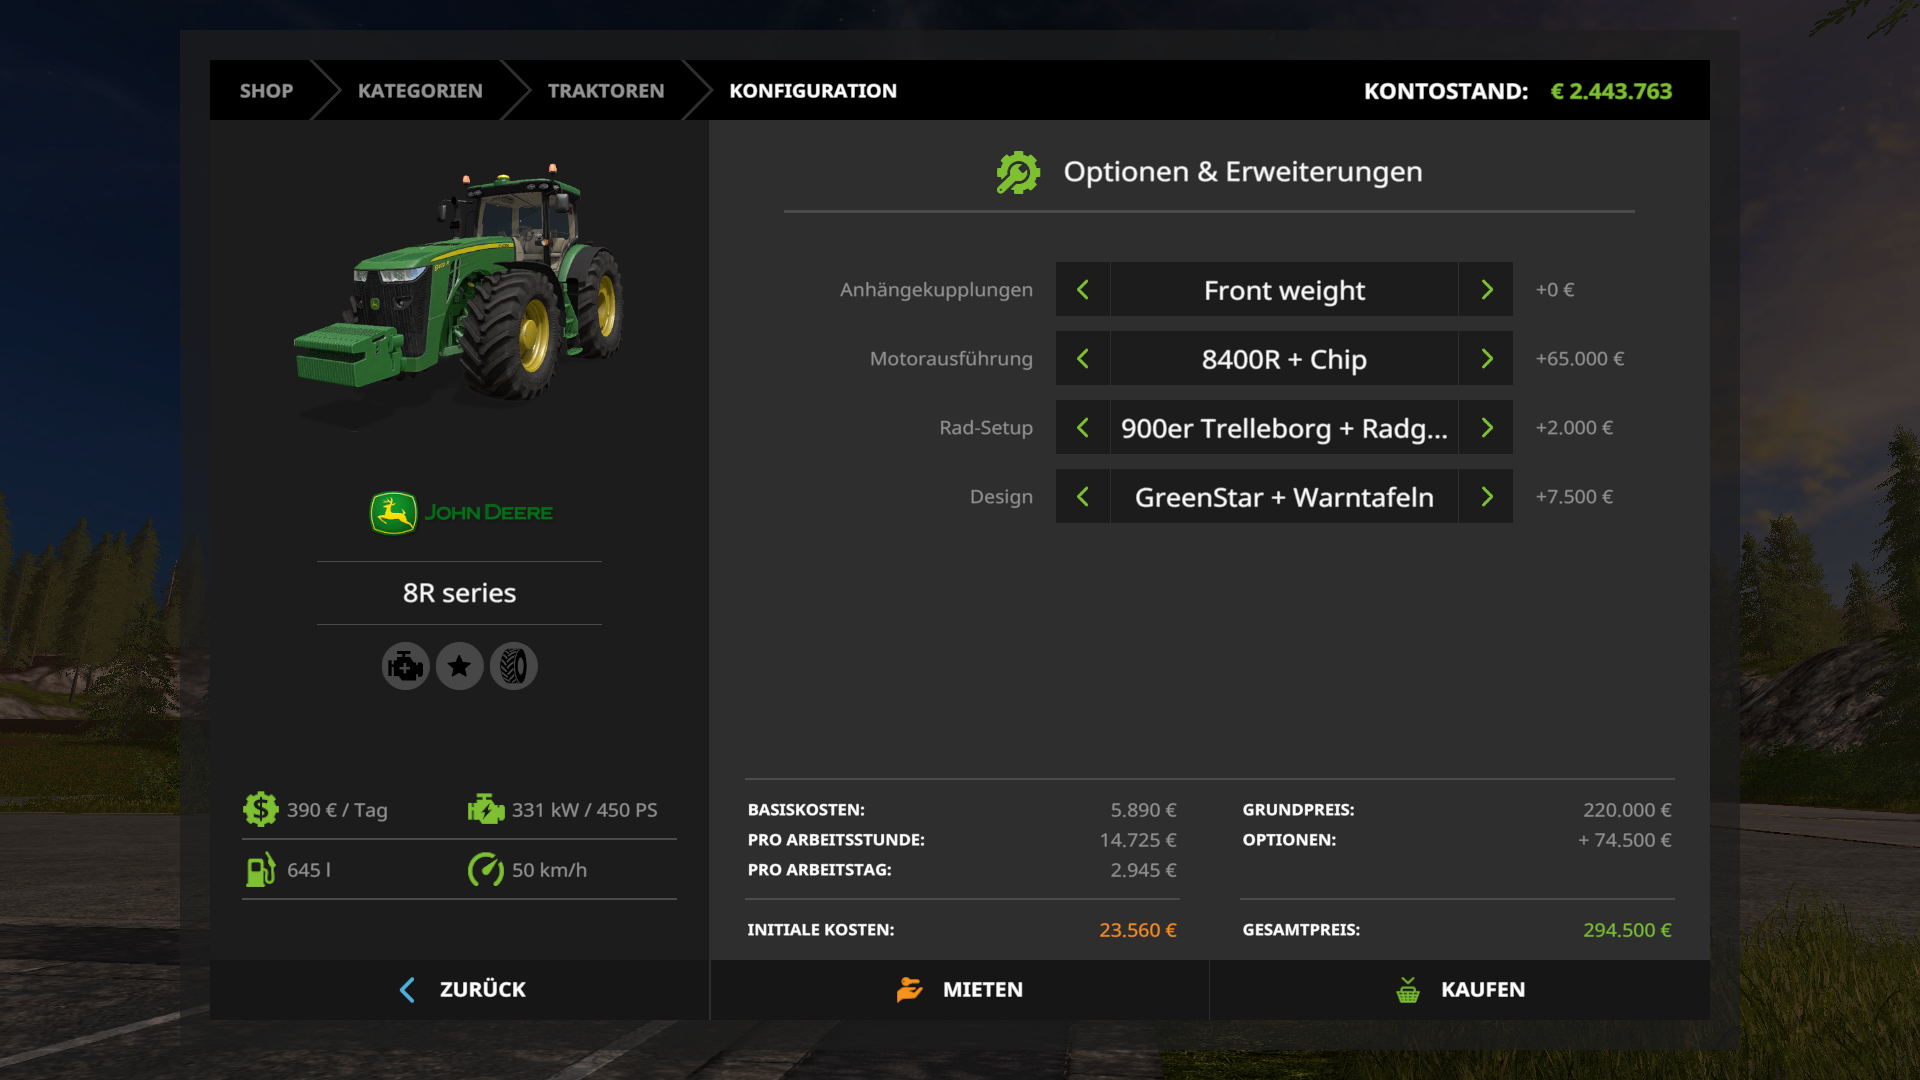1920x1080 pixels.
Task: Click the engine power kW icon
Action: coord(486,809)
